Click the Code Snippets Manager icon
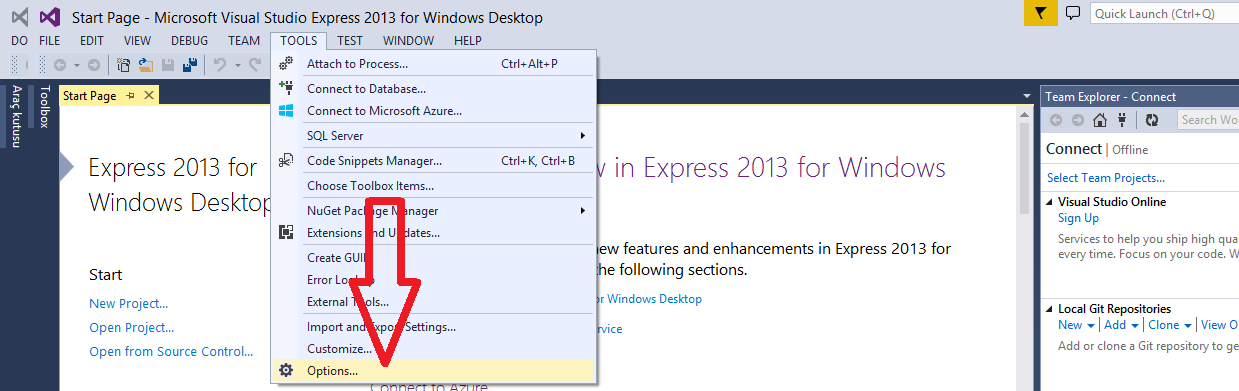 [286, 160]
